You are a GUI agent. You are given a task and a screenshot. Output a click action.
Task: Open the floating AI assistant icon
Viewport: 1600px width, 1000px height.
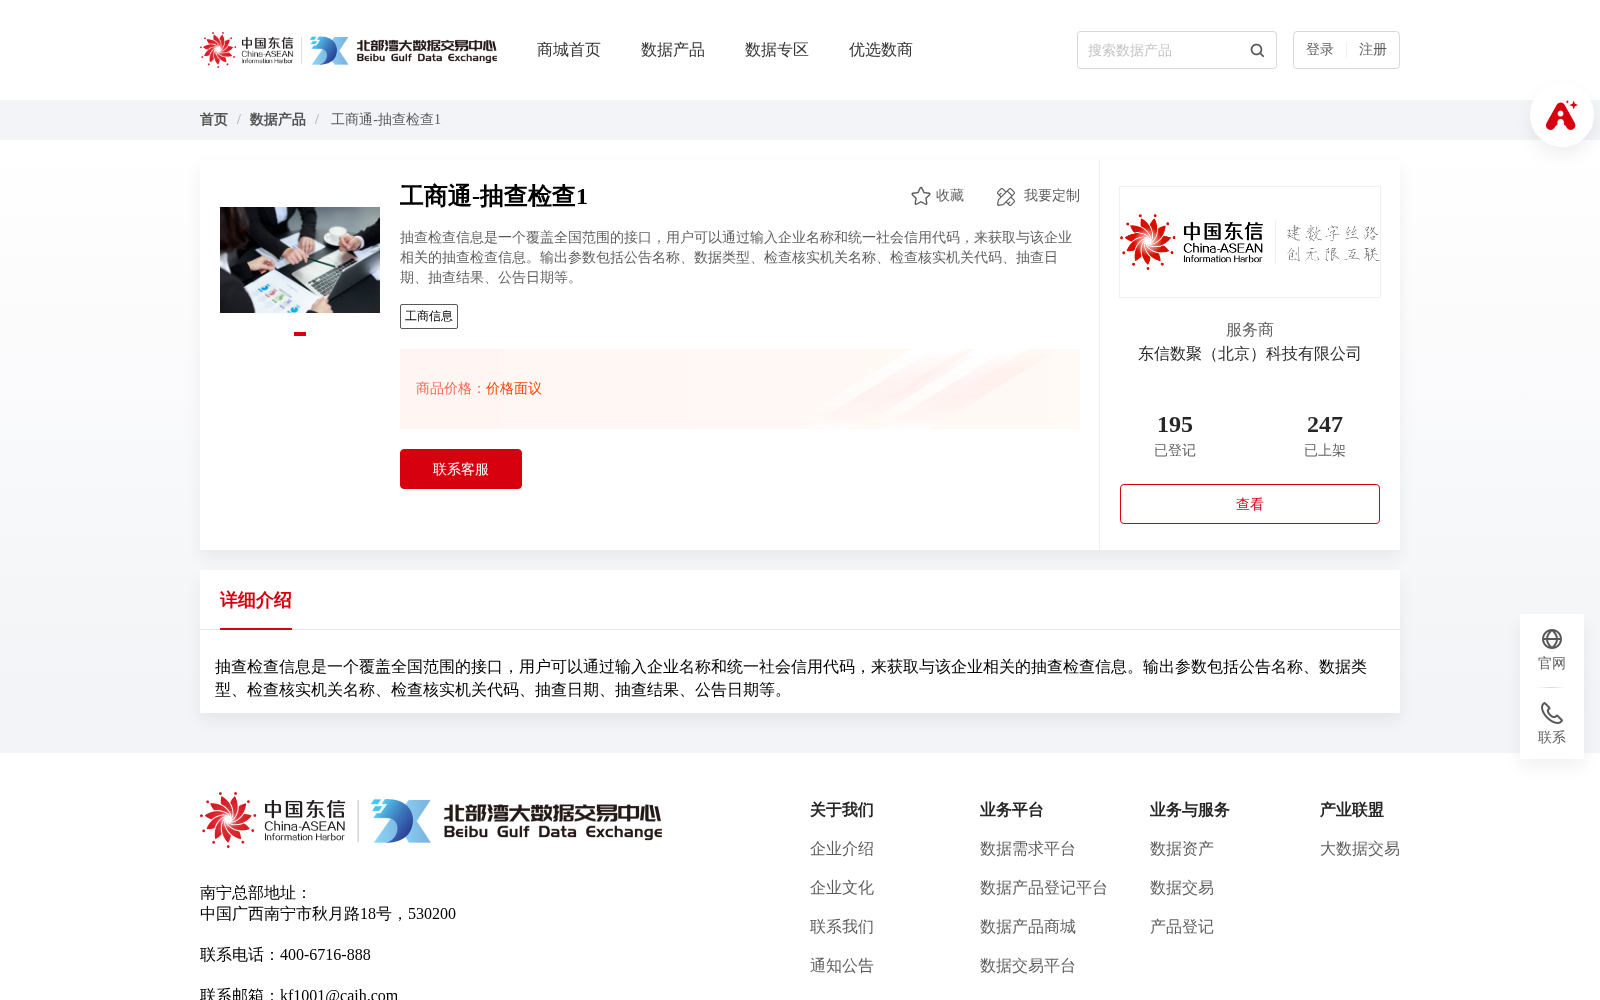pos(1561,115)
